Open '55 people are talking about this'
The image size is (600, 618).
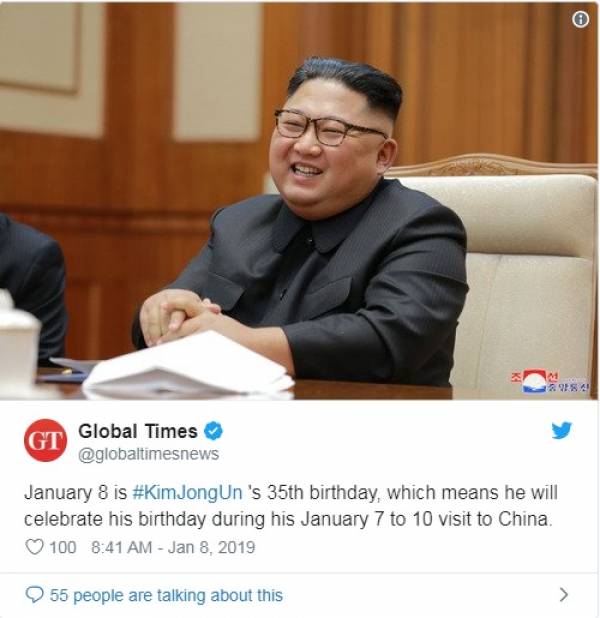pyautogui.click(x=166, y=596)
